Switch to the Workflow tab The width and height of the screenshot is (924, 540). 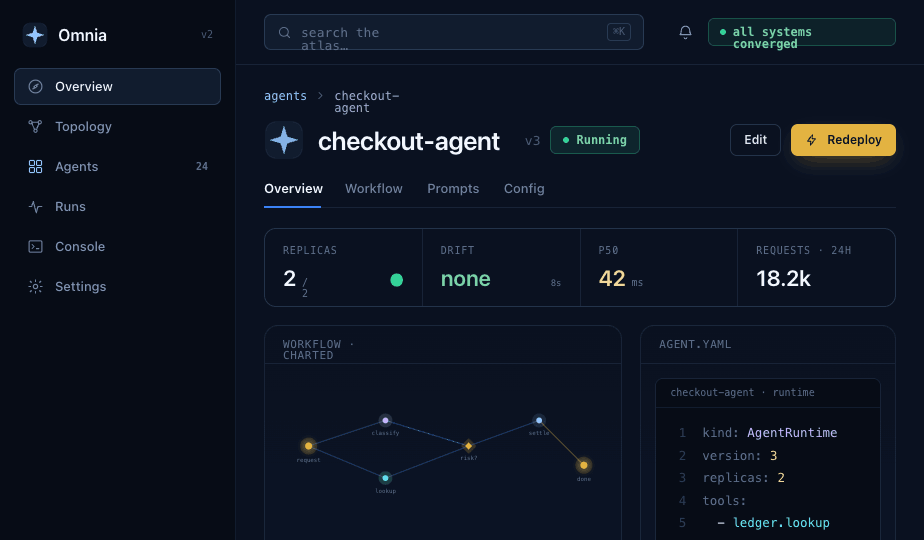click(374, 189)
